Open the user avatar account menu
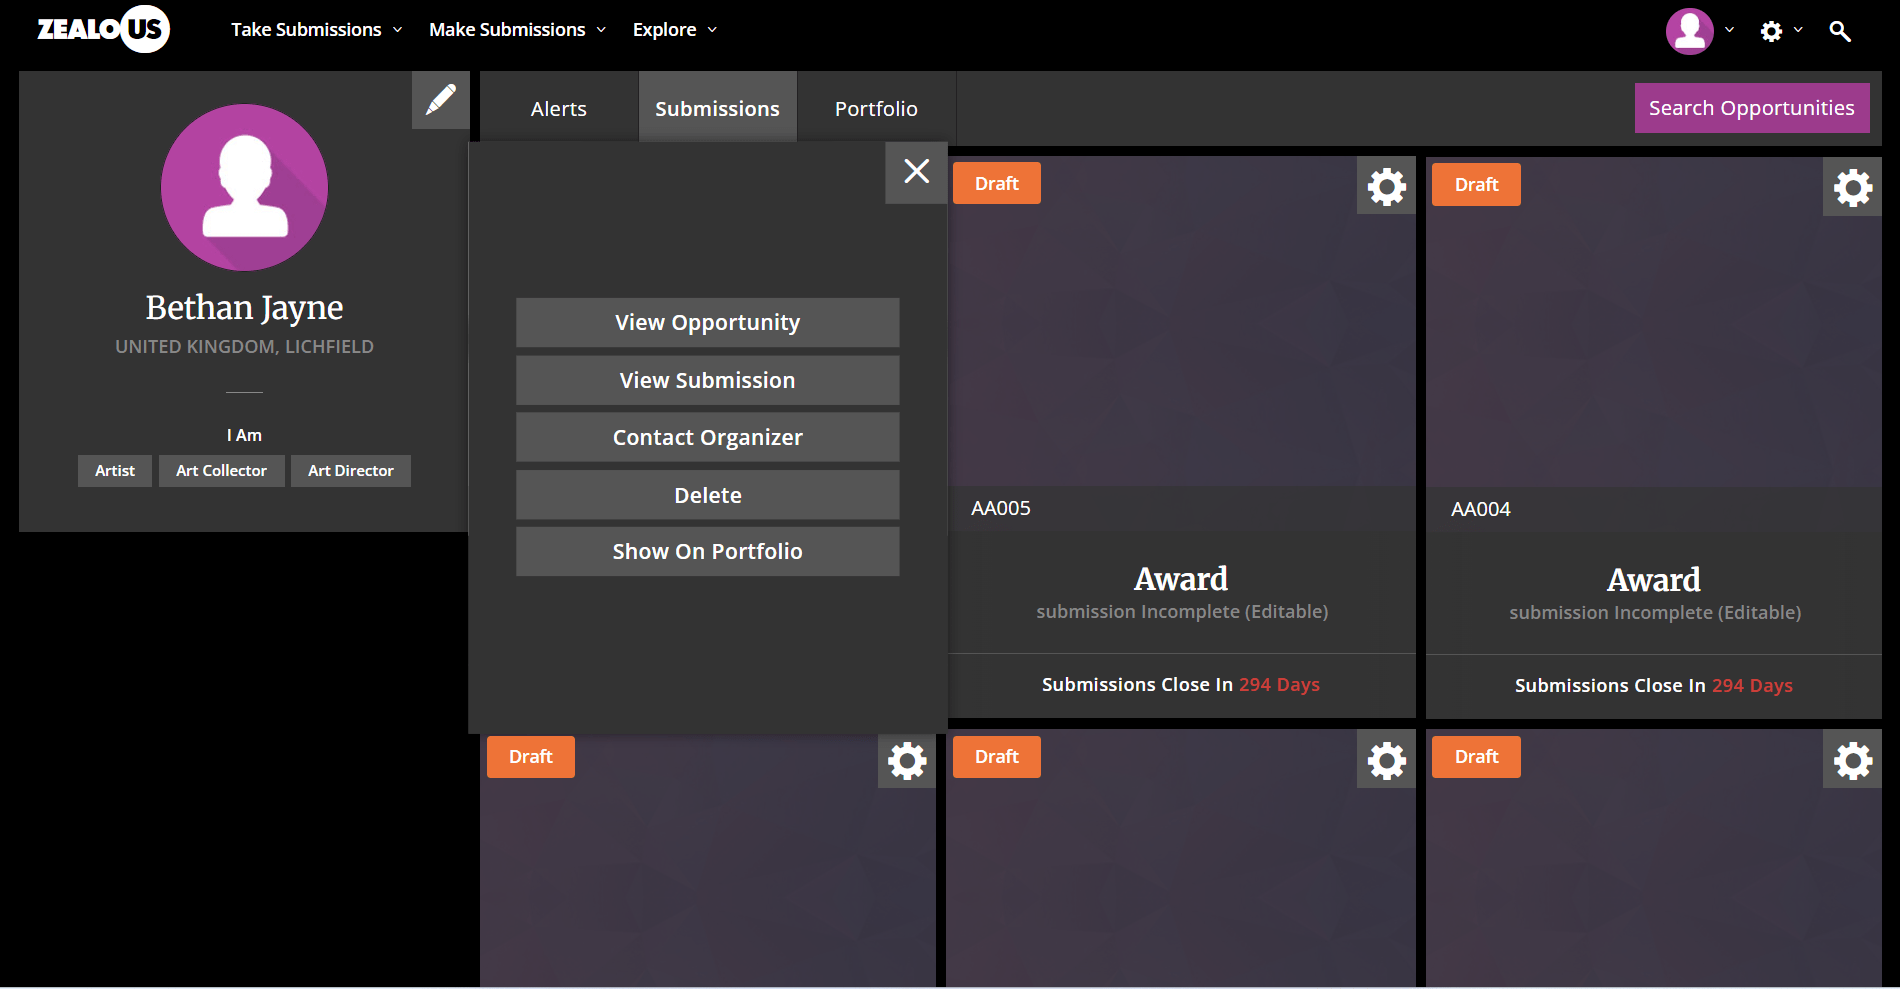The height and width of the screenshot is (989, 1900). click(1690, 31)
